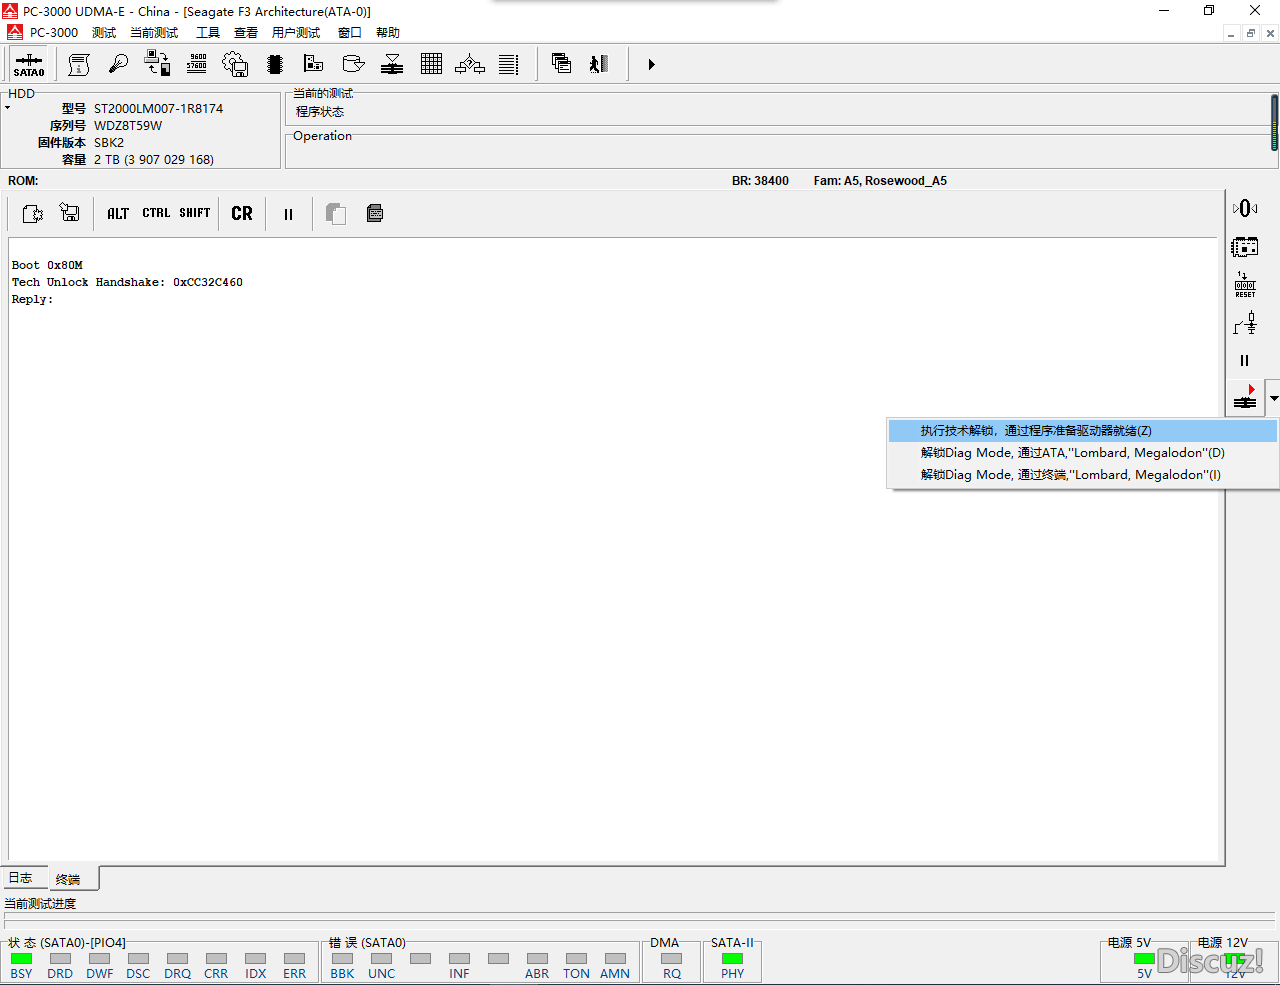Click the zero with arrows icon
Image resolution: width=1280 pixels, height=985 pixels.
(1245, 208)
